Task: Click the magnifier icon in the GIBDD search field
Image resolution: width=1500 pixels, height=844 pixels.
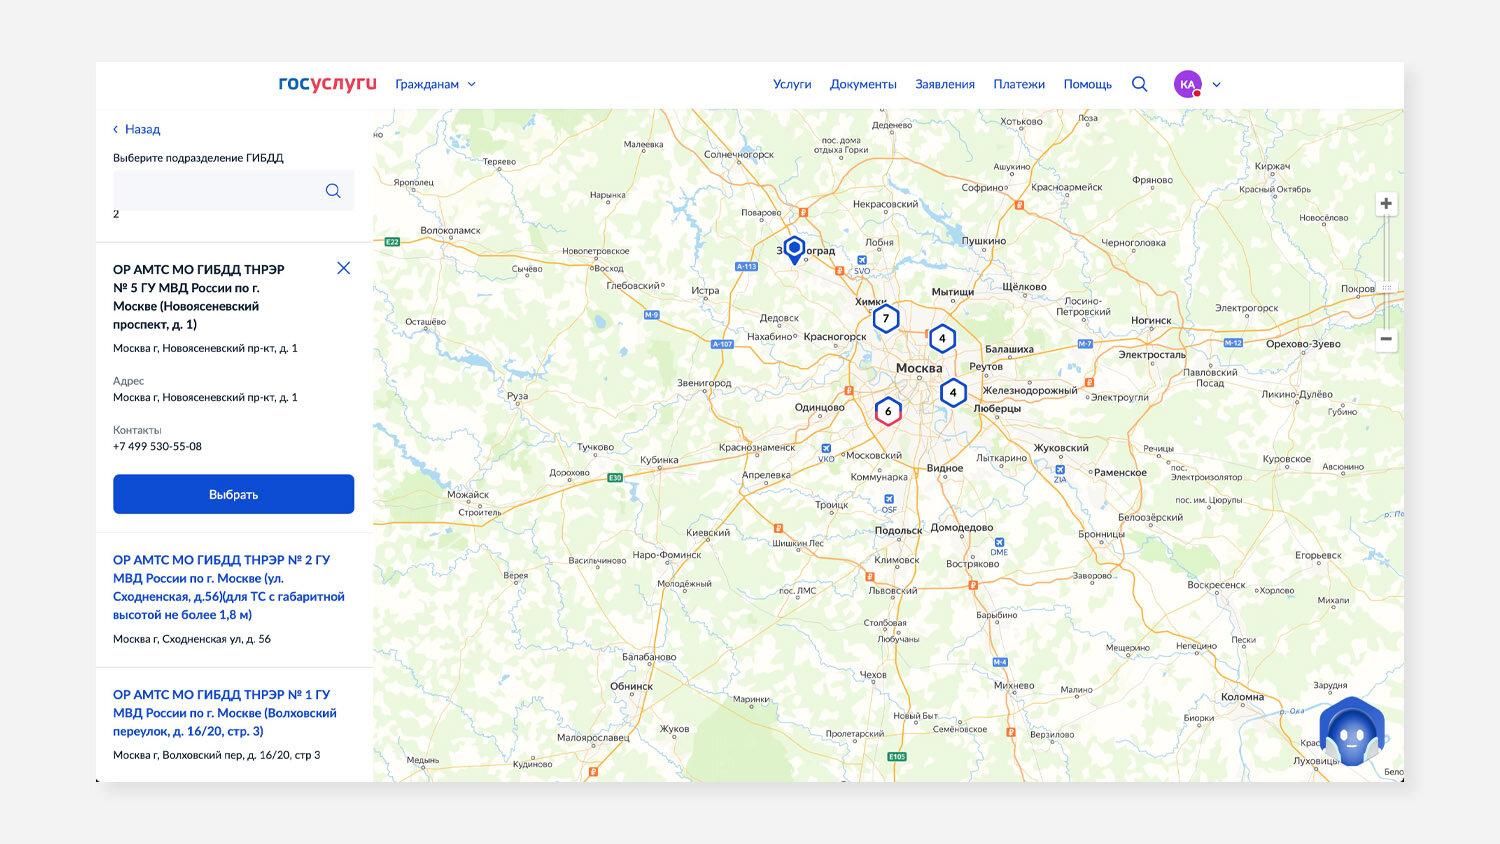Action: pos(333,191)
